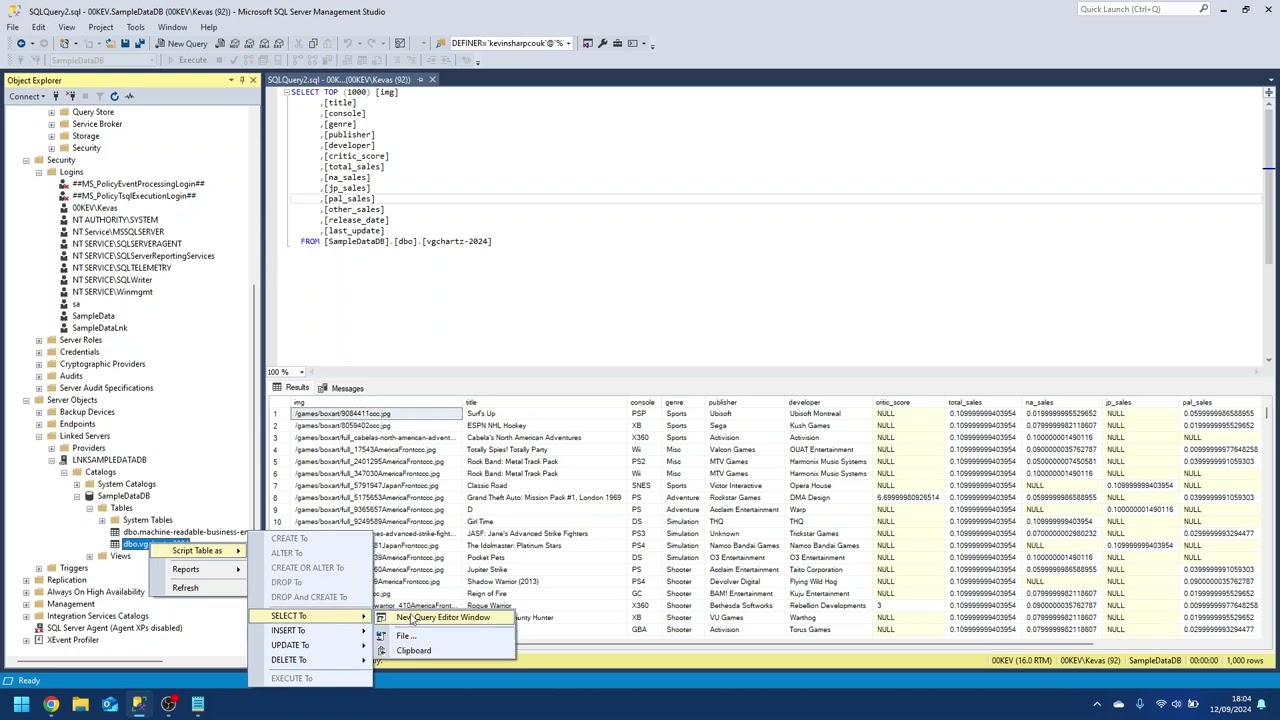Click the Cut toolbar icon

coord(297,43)
